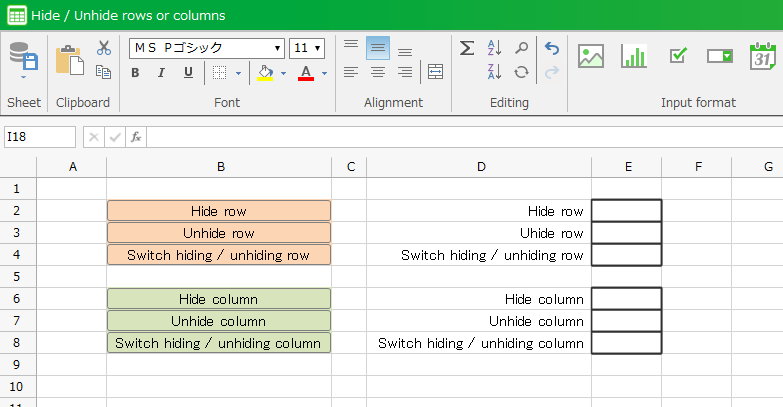Insert a checkbox input format
Viewport: 783px width, 407px height.
[x=677, y=56]
